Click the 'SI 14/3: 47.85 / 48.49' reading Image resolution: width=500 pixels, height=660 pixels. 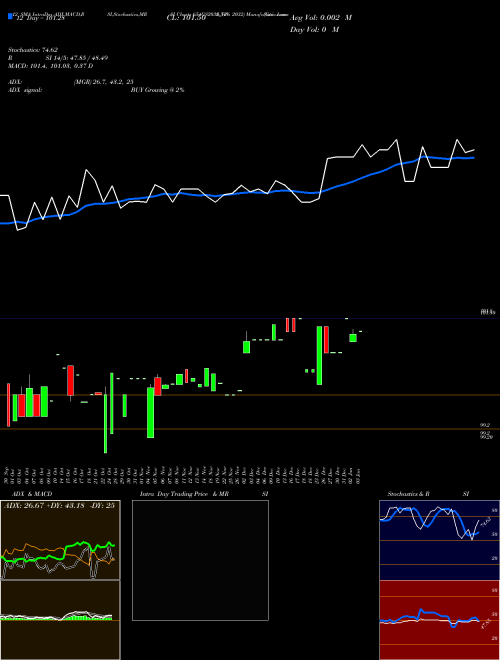pos(77,58)
